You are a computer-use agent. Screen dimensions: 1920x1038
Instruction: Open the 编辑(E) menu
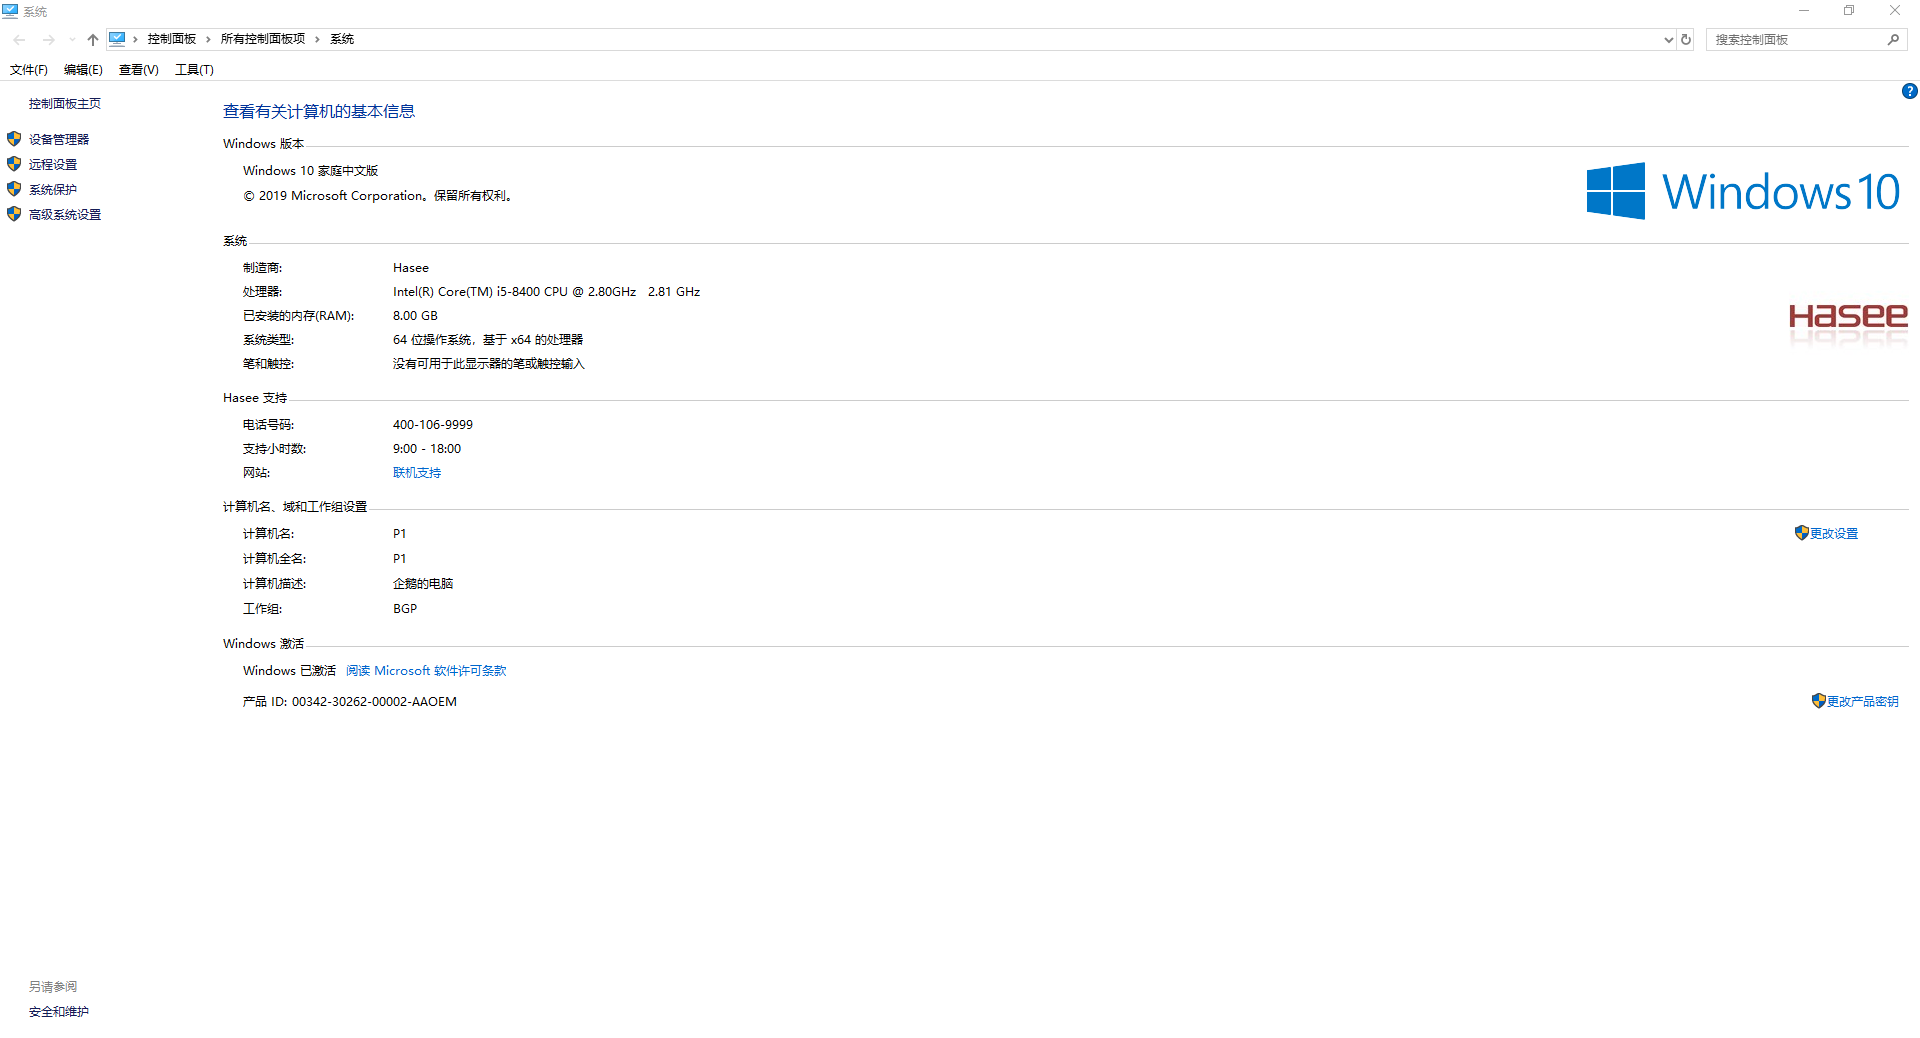(83, 70)
